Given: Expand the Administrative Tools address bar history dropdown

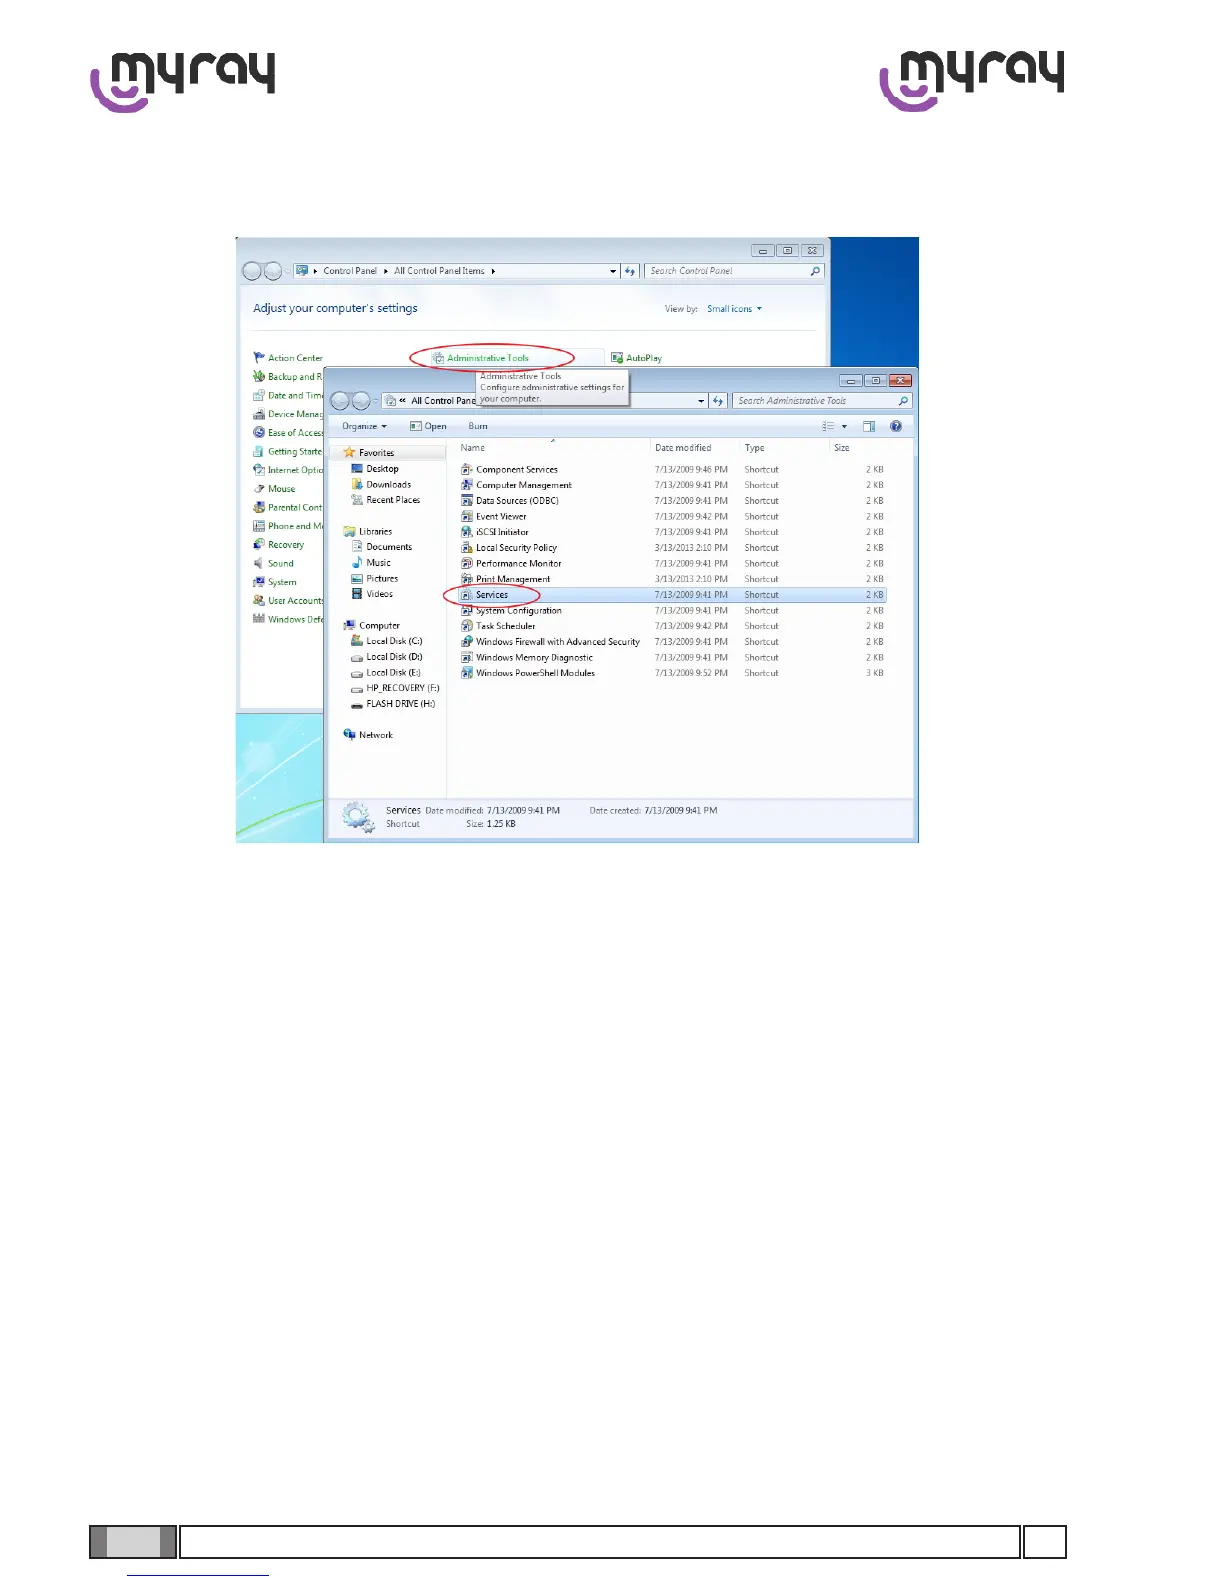Looking at the screenshot, I should coord(701,401).
